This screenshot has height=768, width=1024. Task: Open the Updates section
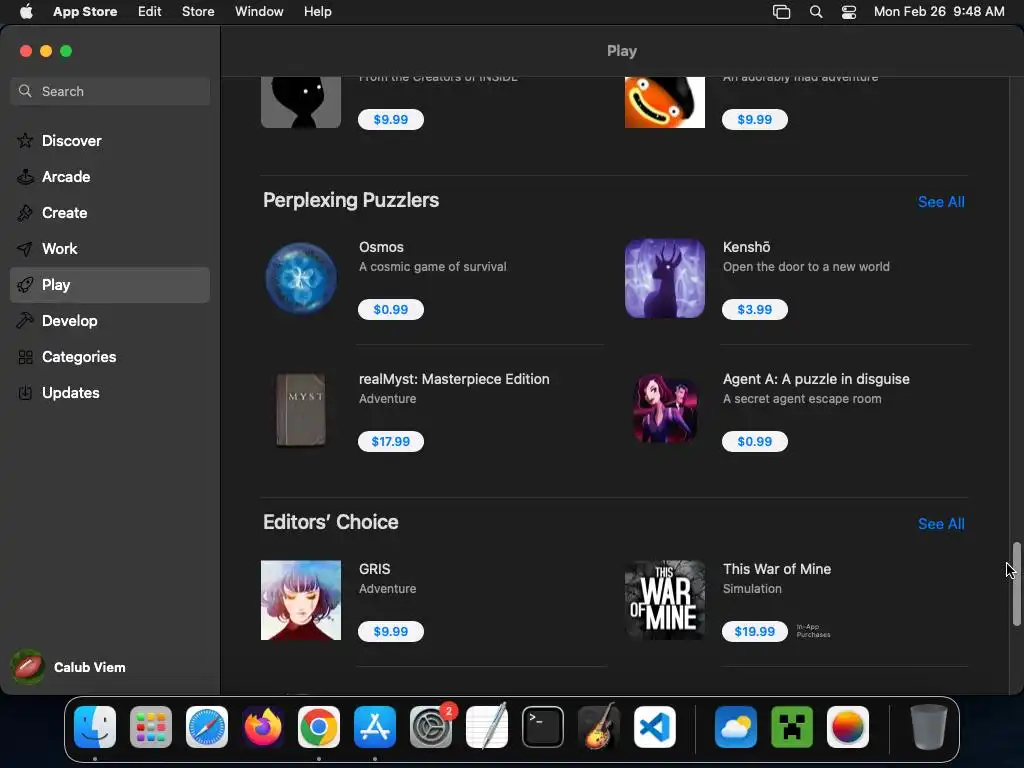pos(110,392)
